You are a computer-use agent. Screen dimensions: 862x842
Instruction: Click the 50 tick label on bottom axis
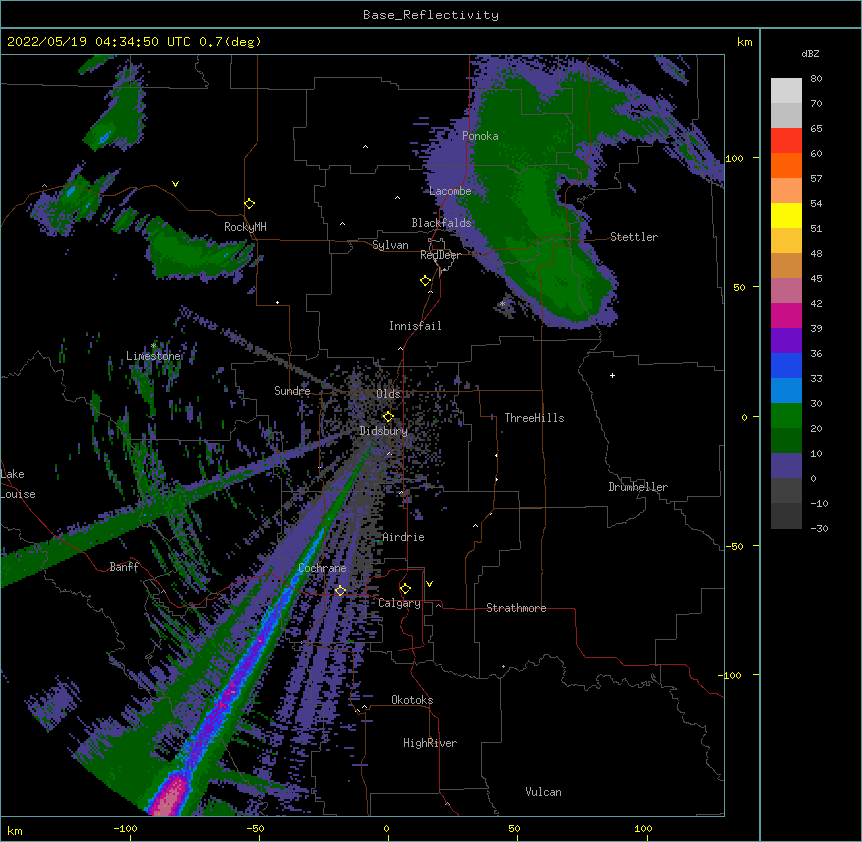(x=514, y=828)
